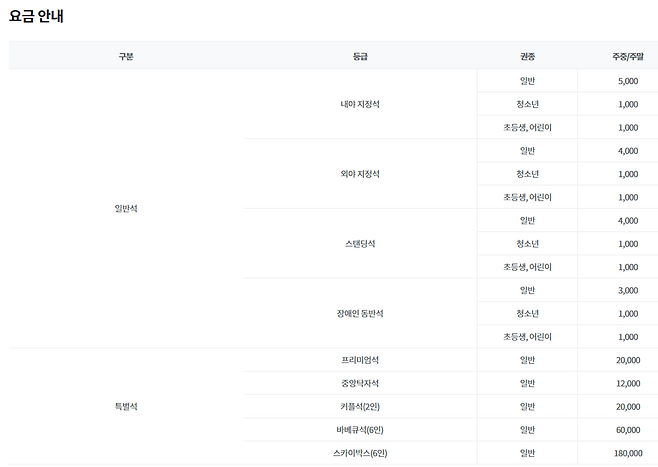This screenshot has width=658, height=467.
Task: Click the 외야 지정석 grade cell
Action: [x=360, y=174]
